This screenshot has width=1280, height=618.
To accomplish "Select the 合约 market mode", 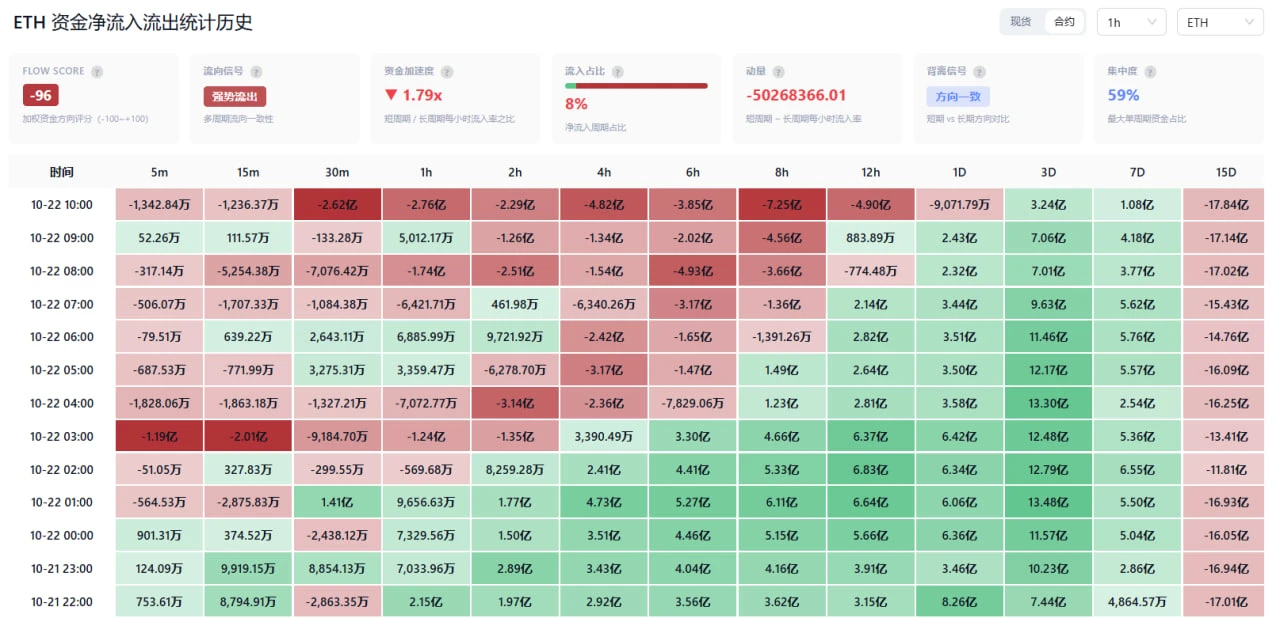I will tap(1064, 22).
